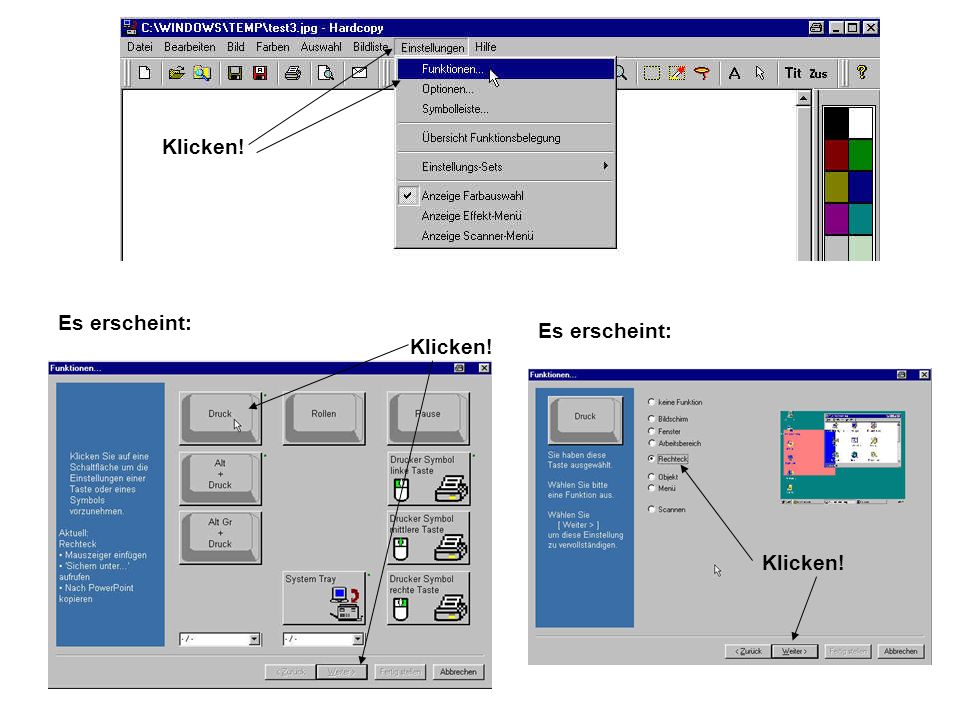Pick the navy blue color swatch
The height and width of the screenshot is (720, 960).
click(860, 187)
